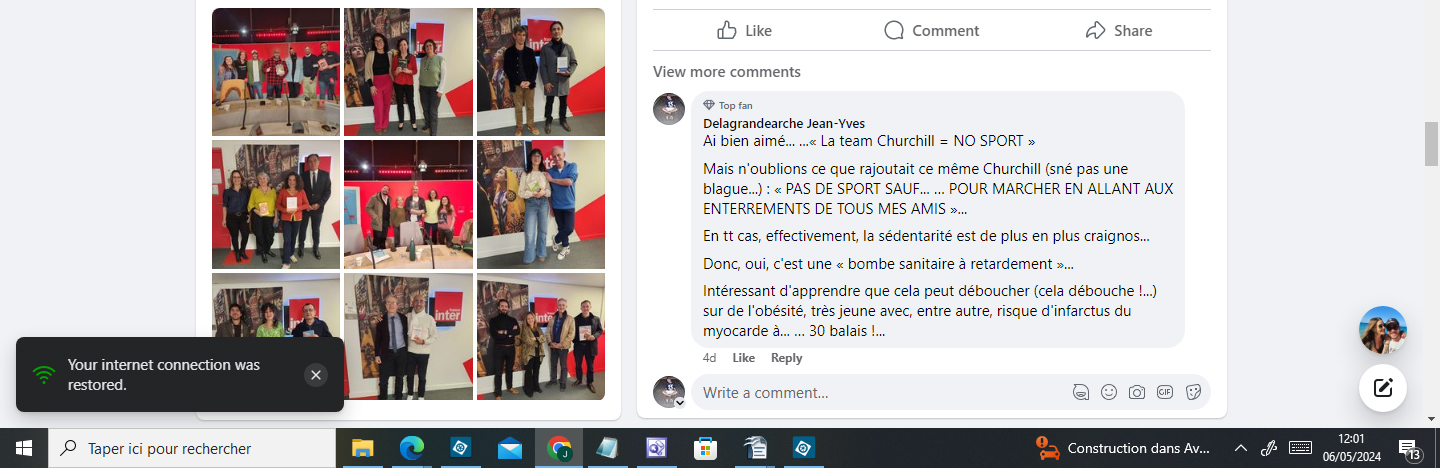Open the sticker picker icon
Image resolution: width=1440 pixels, height=468 pixels.
coord(1193,393)
